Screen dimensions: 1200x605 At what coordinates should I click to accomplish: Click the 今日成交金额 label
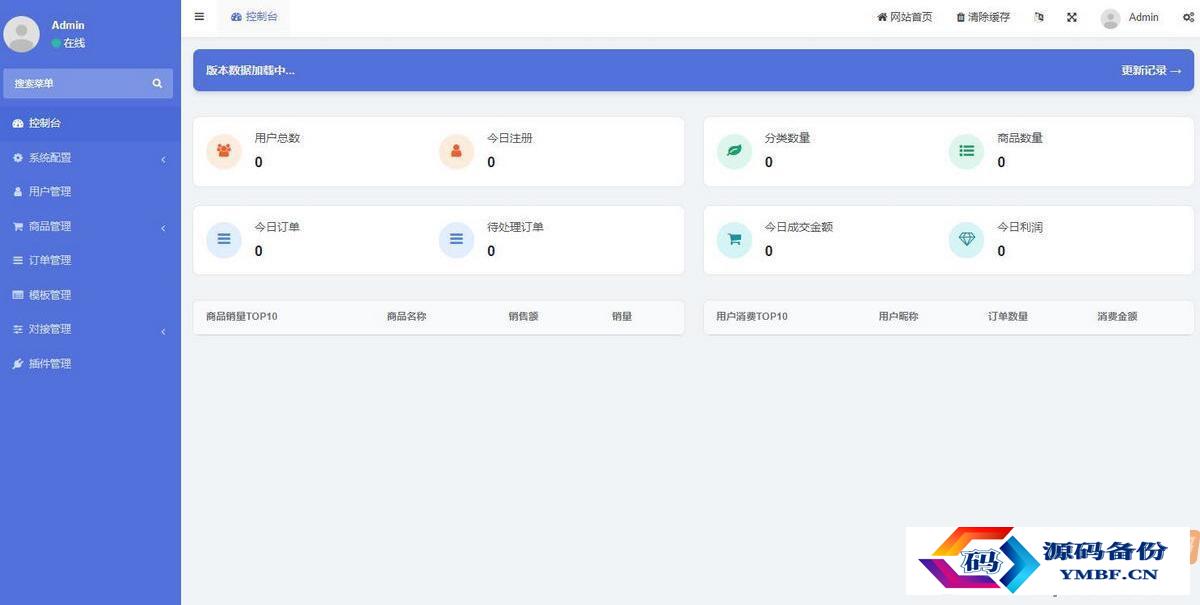click(798, 227)
